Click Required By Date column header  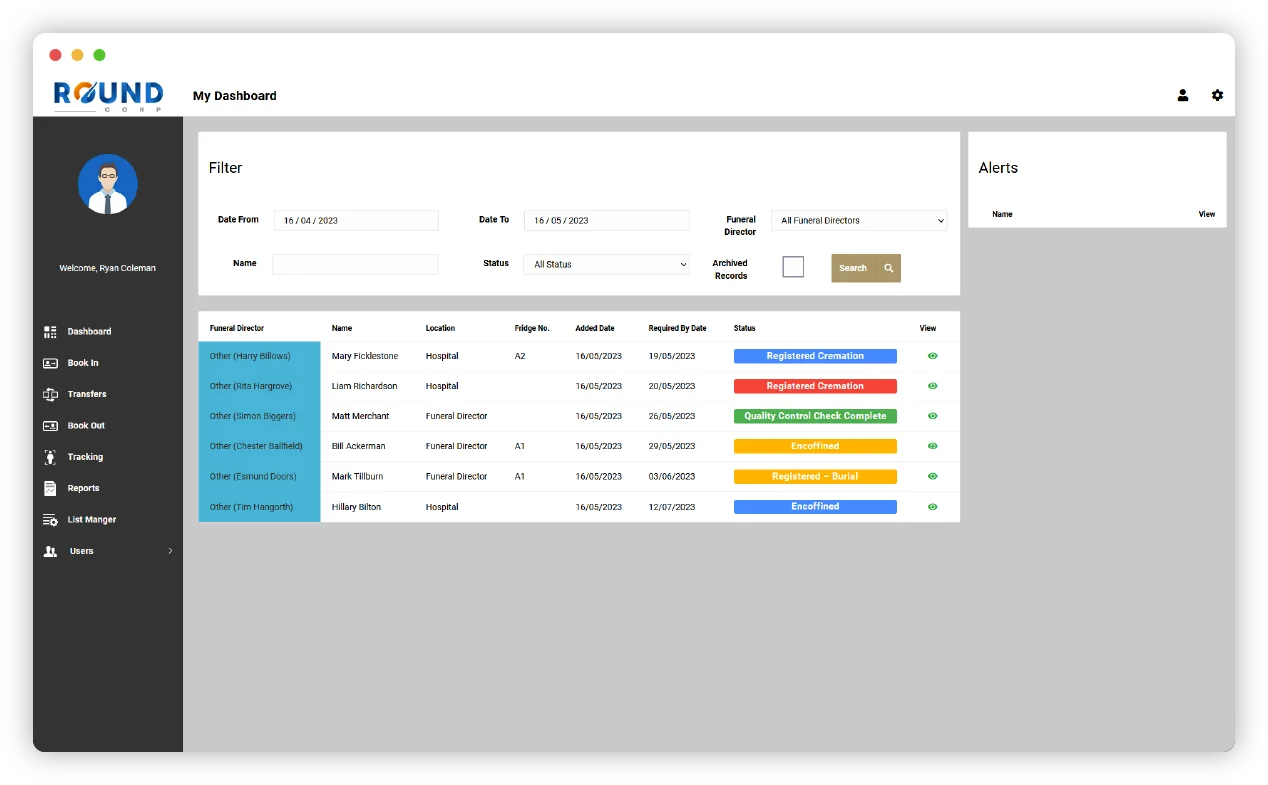click(677, 328)
